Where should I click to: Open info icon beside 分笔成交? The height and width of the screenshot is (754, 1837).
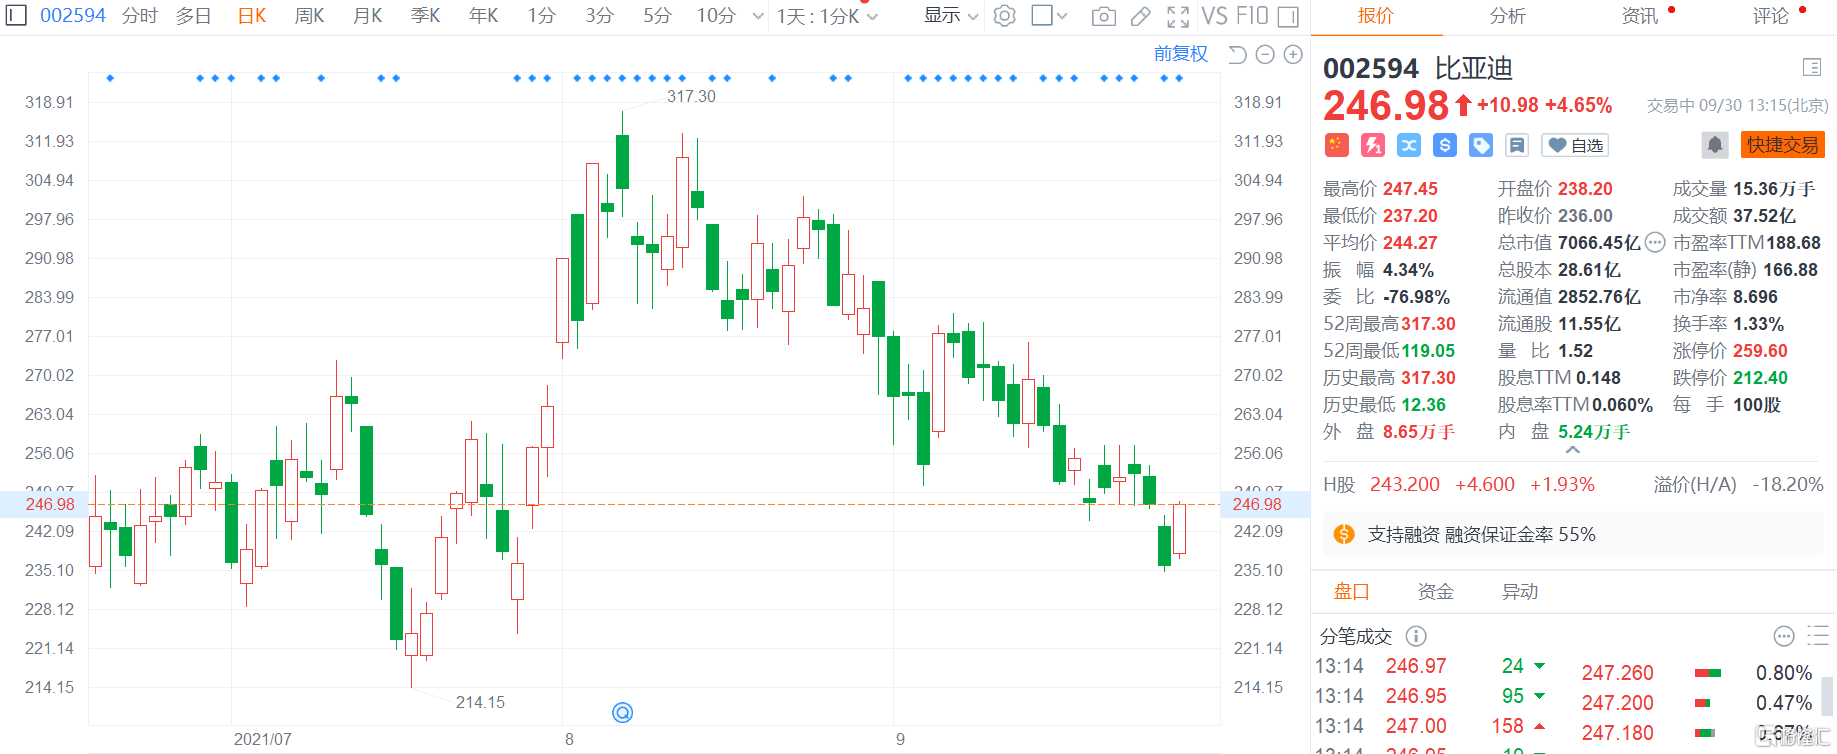(x=1416, y=636)
